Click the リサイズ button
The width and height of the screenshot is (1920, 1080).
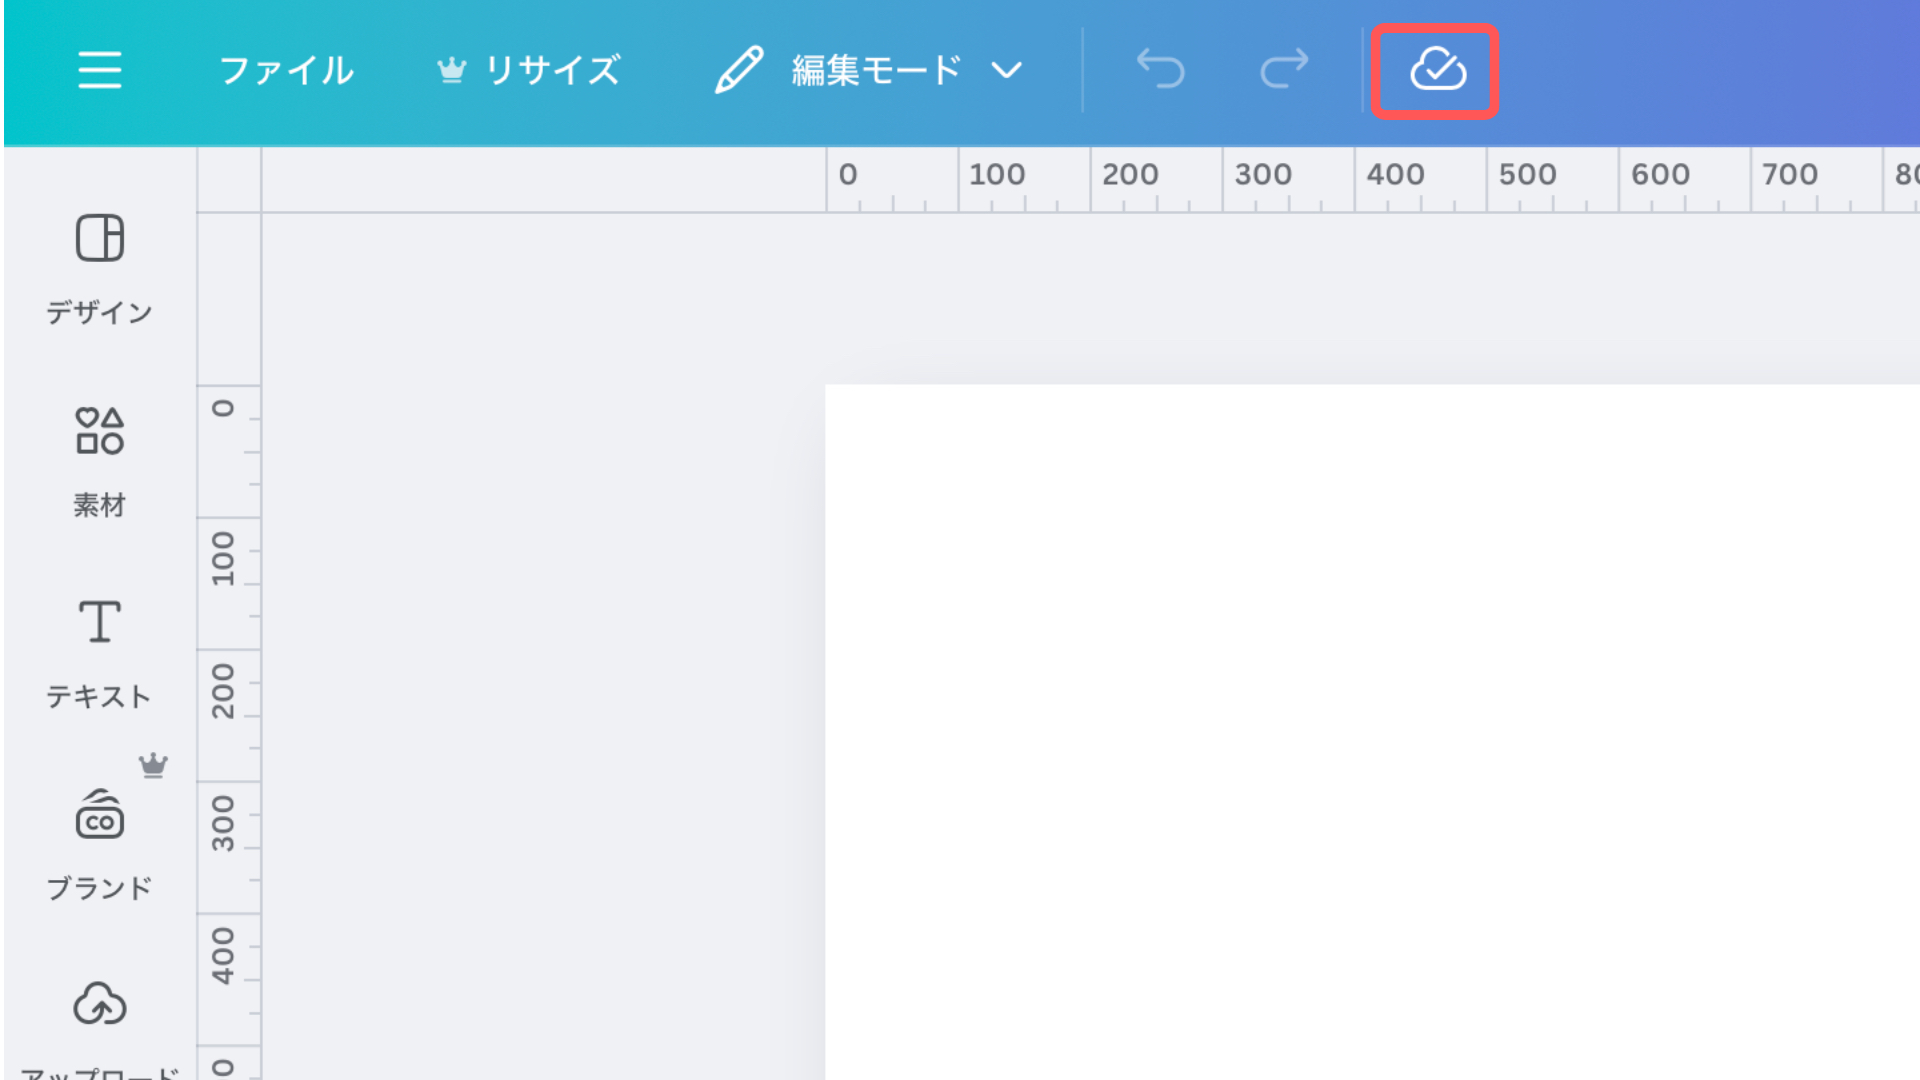click(x=529, y=70)
